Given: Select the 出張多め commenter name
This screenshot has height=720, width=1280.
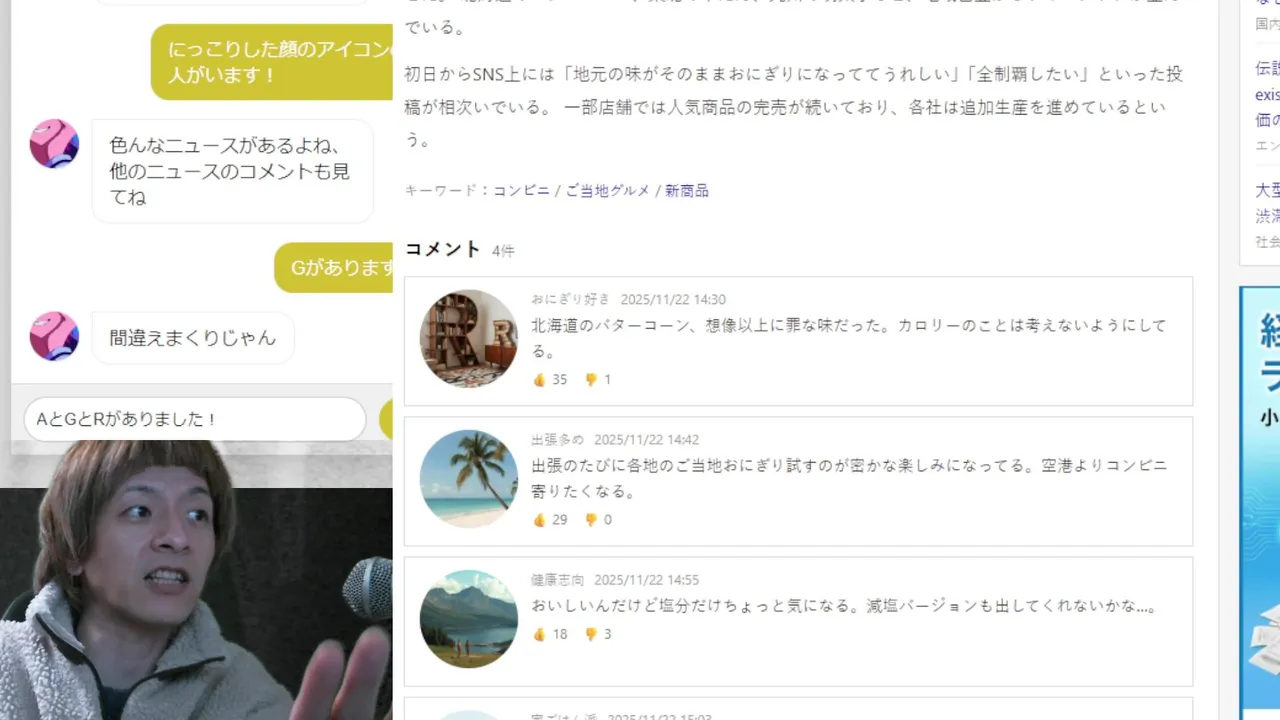Looking at the screenshot, I should 557,439.
